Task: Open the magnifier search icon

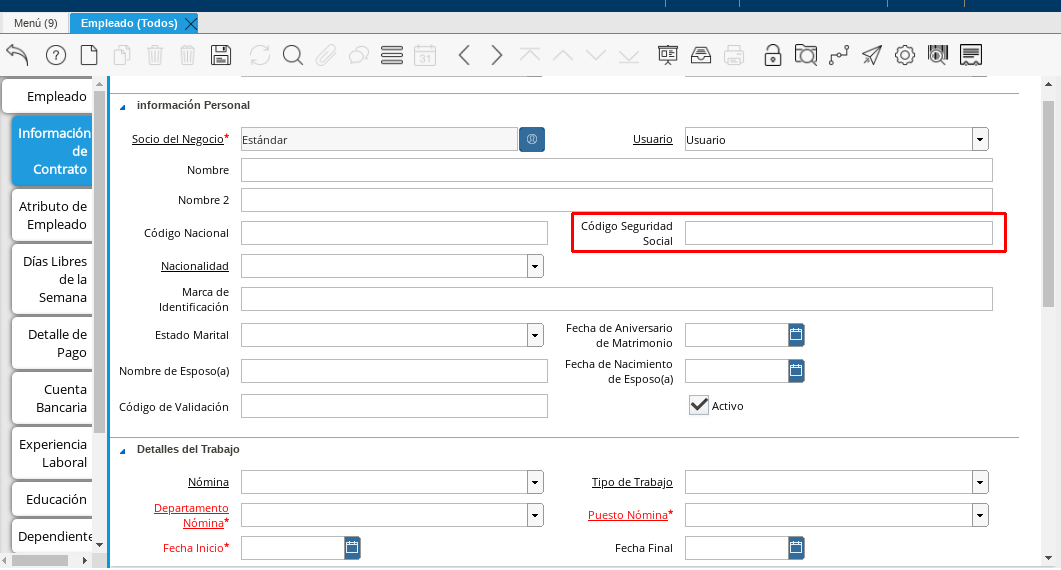Action: coord(292,55)
